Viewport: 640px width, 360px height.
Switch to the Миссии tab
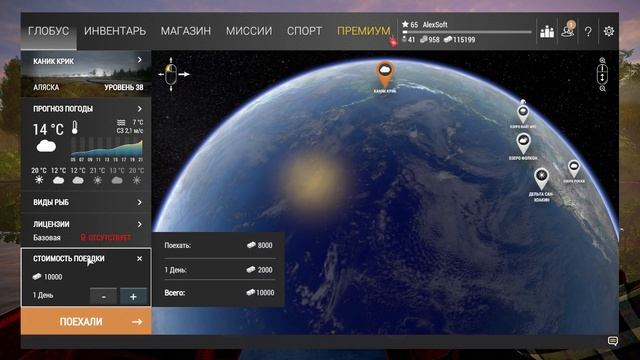[x=249, y=31]
